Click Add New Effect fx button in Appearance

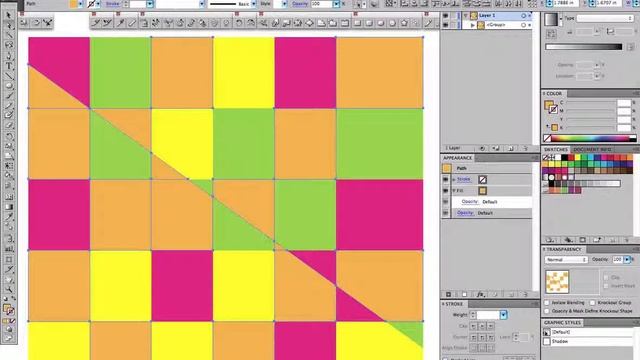(x=480, y=294)
